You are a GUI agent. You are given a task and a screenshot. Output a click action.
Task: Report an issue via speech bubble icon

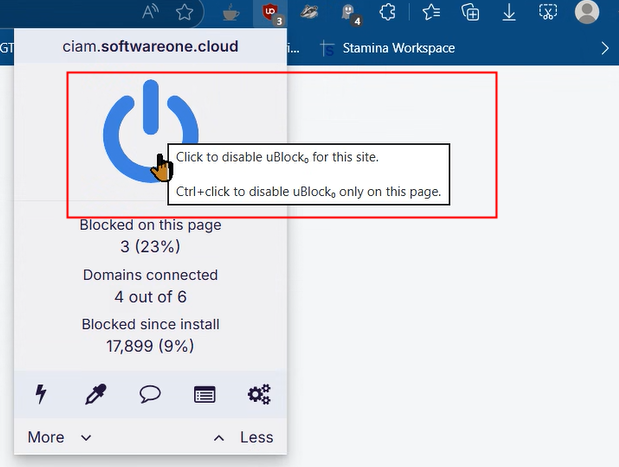point(150,394)
